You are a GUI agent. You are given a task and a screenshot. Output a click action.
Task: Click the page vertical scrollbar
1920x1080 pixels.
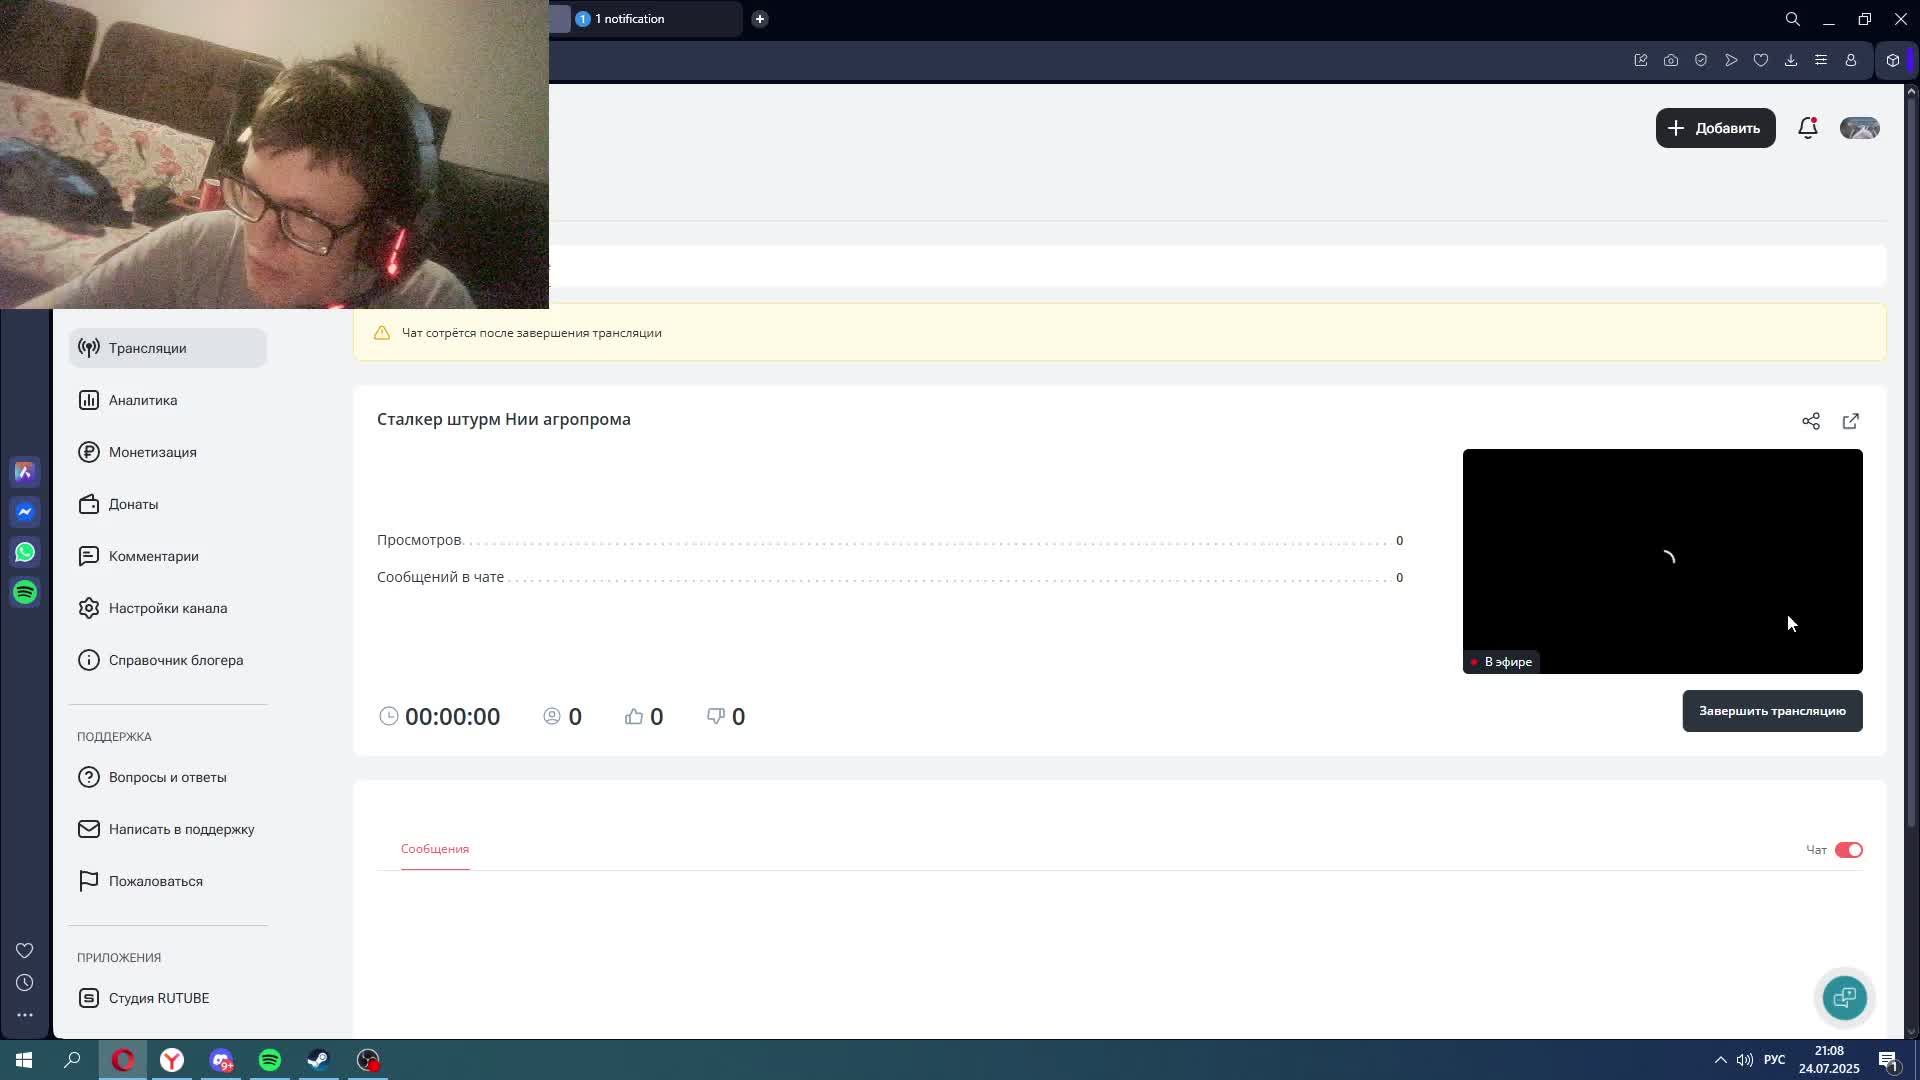pos(1911,460)
